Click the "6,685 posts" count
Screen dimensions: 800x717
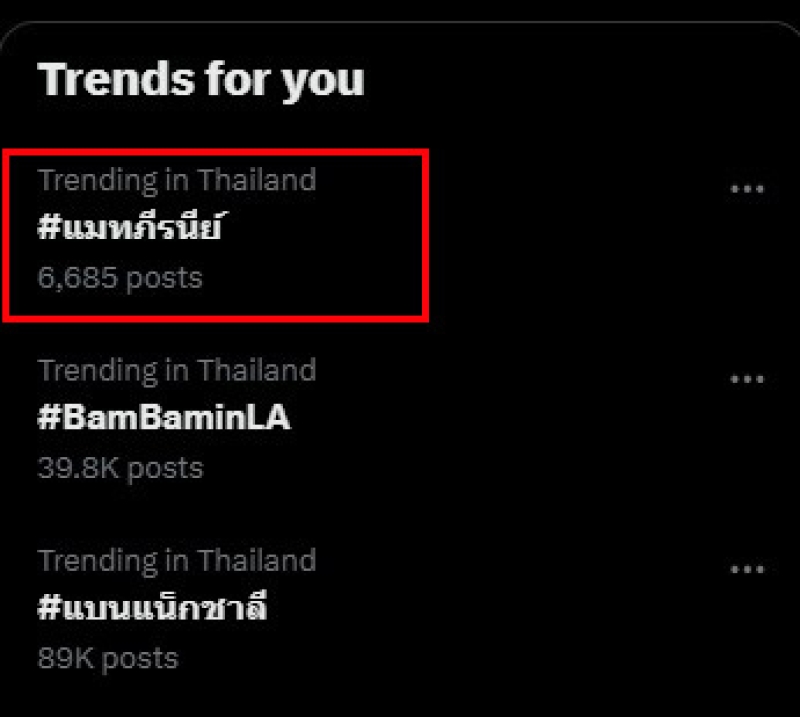tap(120, 277)
